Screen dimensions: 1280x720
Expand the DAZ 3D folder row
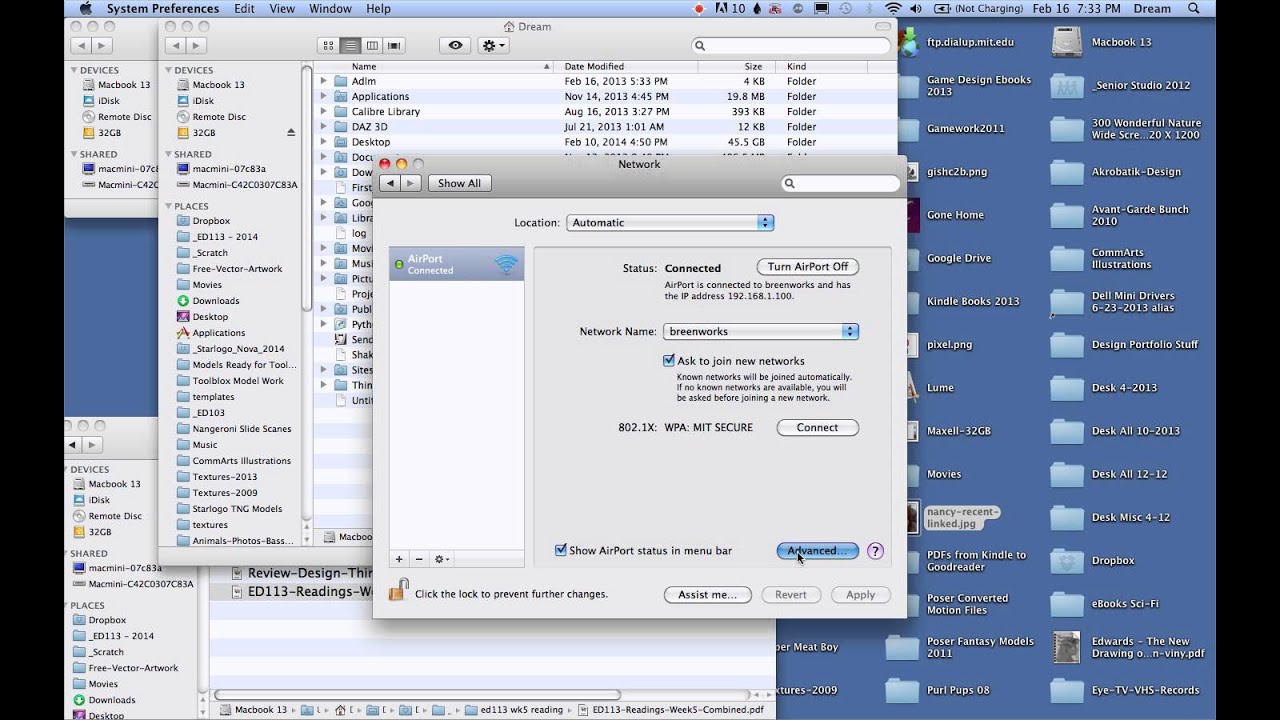323,127
